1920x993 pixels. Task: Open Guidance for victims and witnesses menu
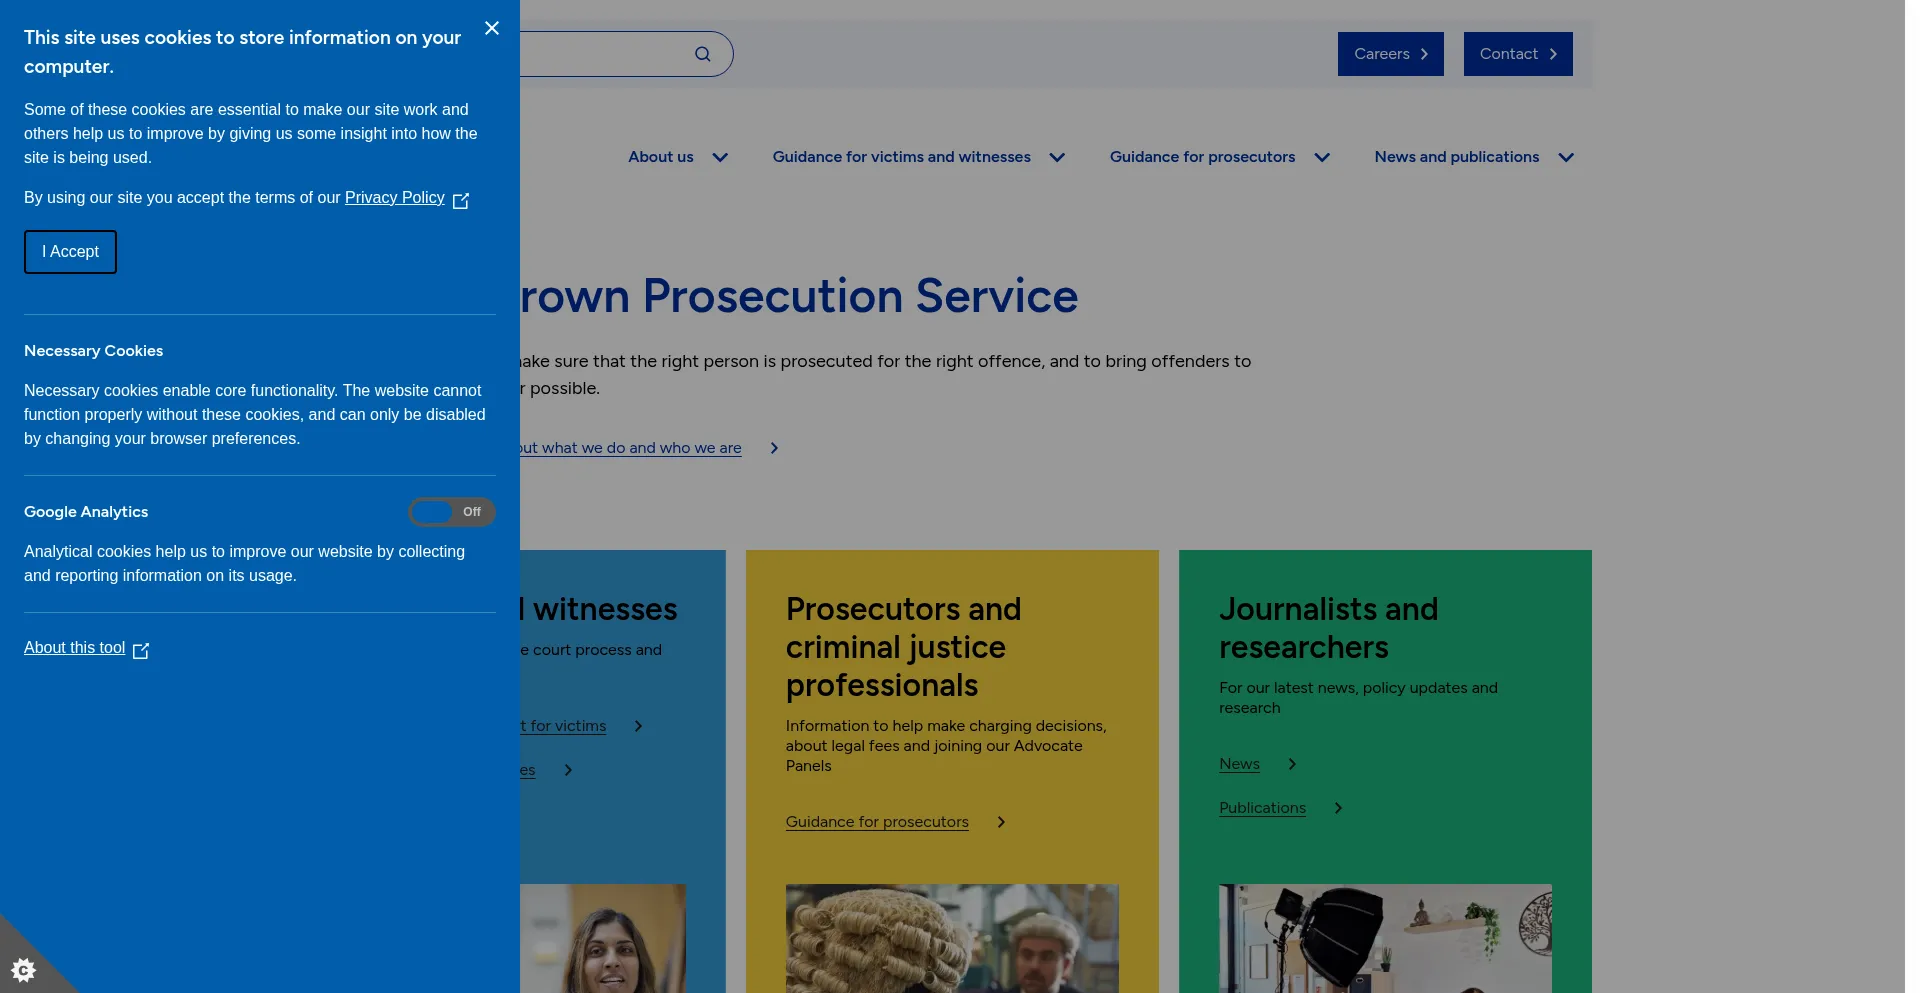pyautogui.click(x=902, y=157)
